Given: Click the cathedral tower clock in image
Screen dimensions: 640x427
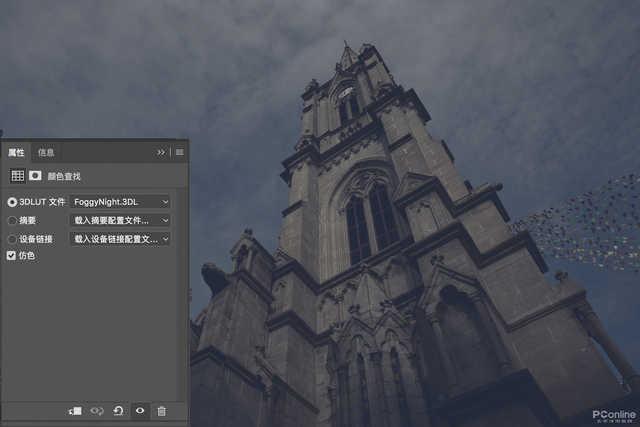Looking at the screenshot, I should pyautogui.click(x=346, y=93).
